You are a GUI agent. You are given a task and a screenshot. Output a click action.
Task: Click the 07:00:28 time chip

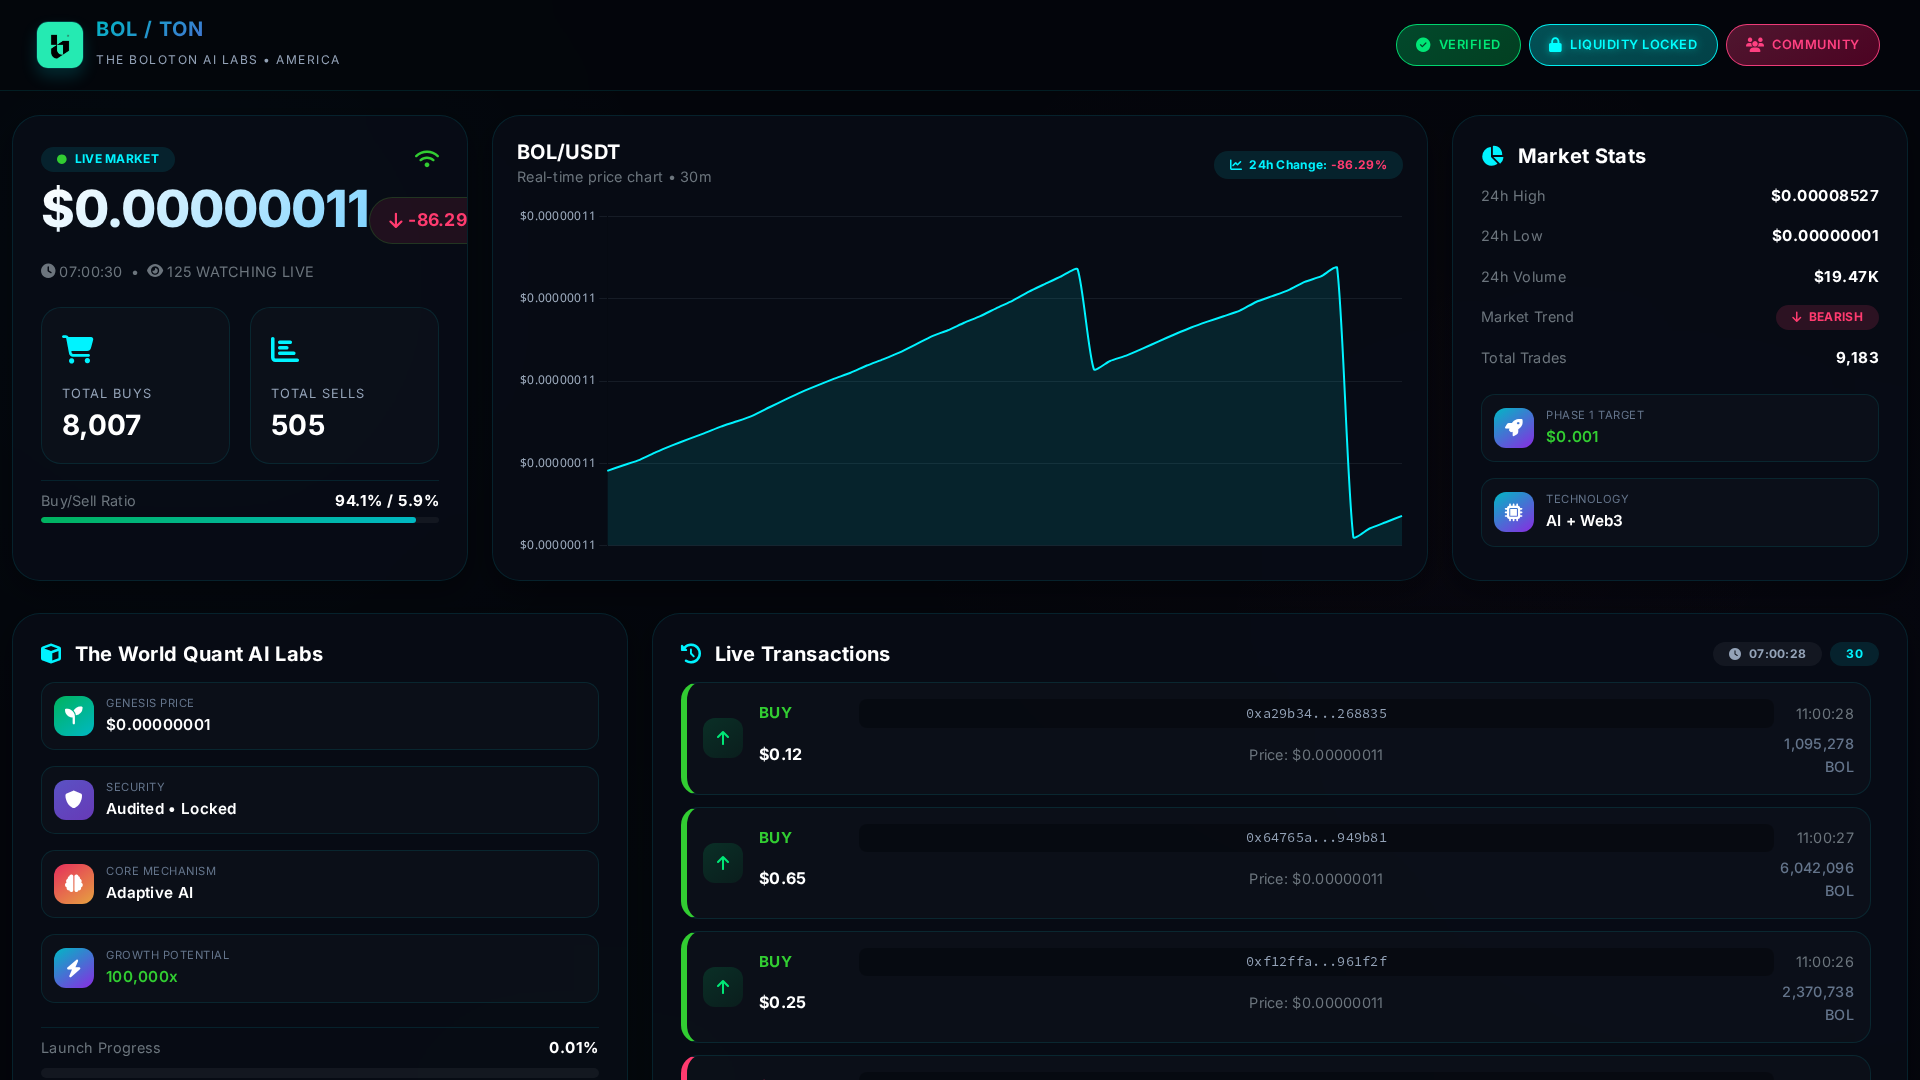[x=1767, y=654]
